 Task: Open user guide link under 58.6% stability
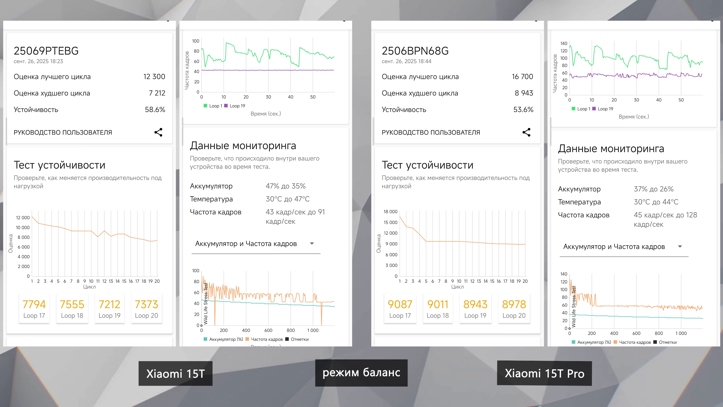pyautogui.click(x=63, y=132)
